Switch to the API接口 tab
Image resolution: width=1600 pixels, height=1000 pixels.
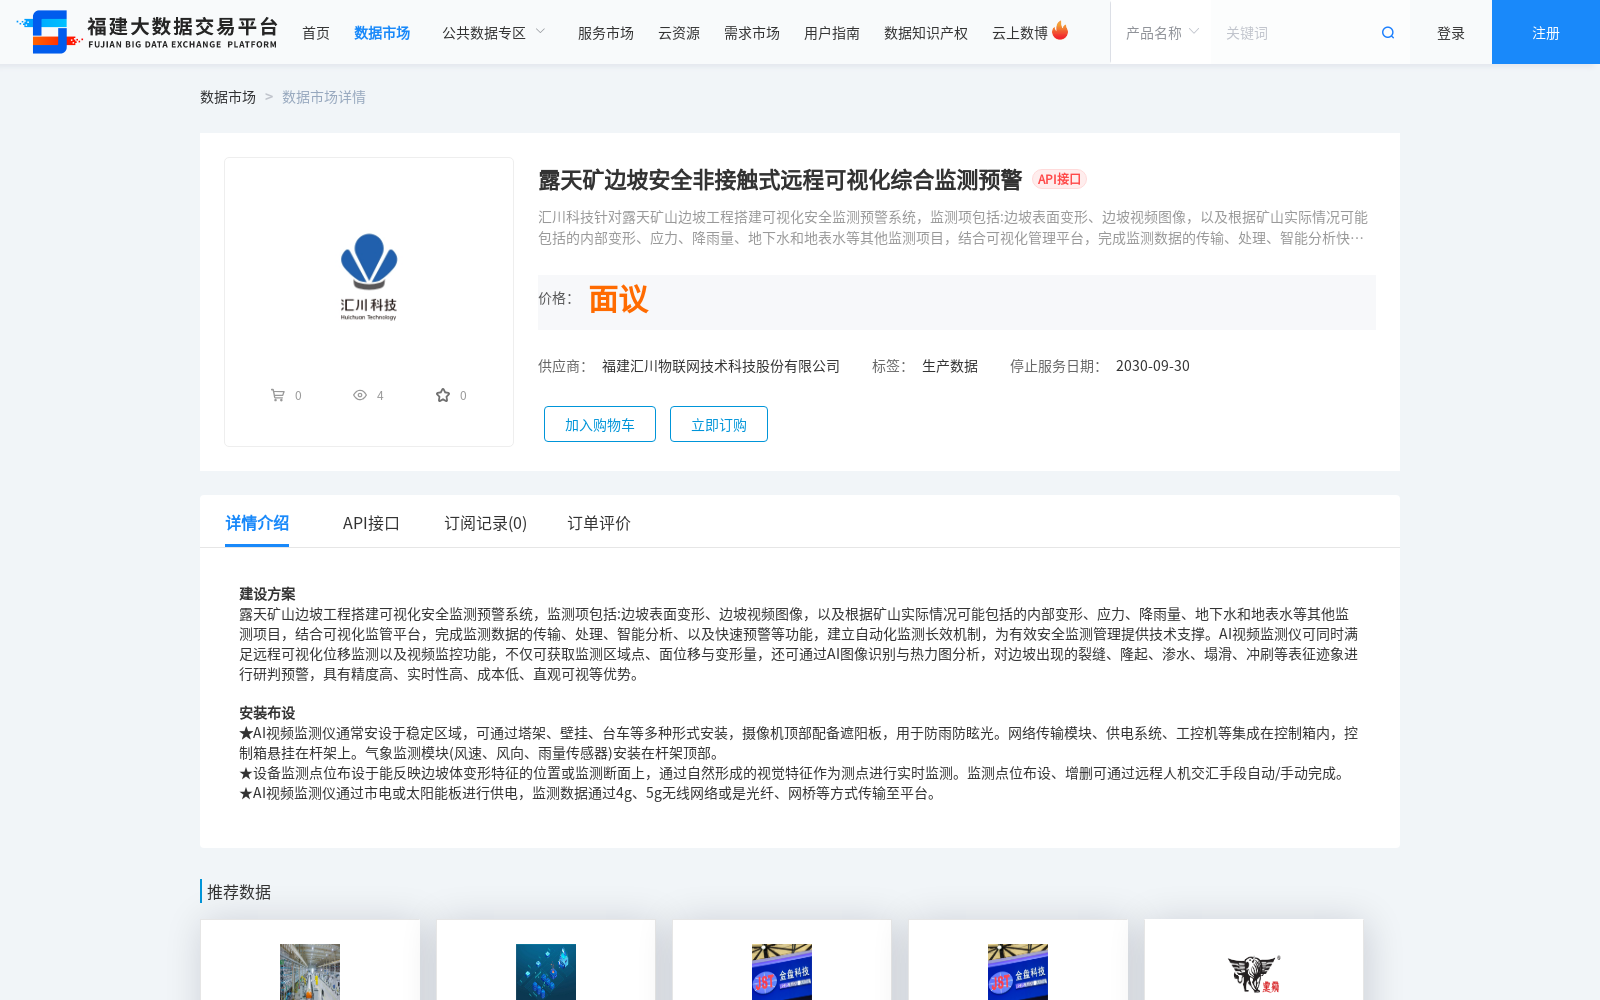[371, 523]
